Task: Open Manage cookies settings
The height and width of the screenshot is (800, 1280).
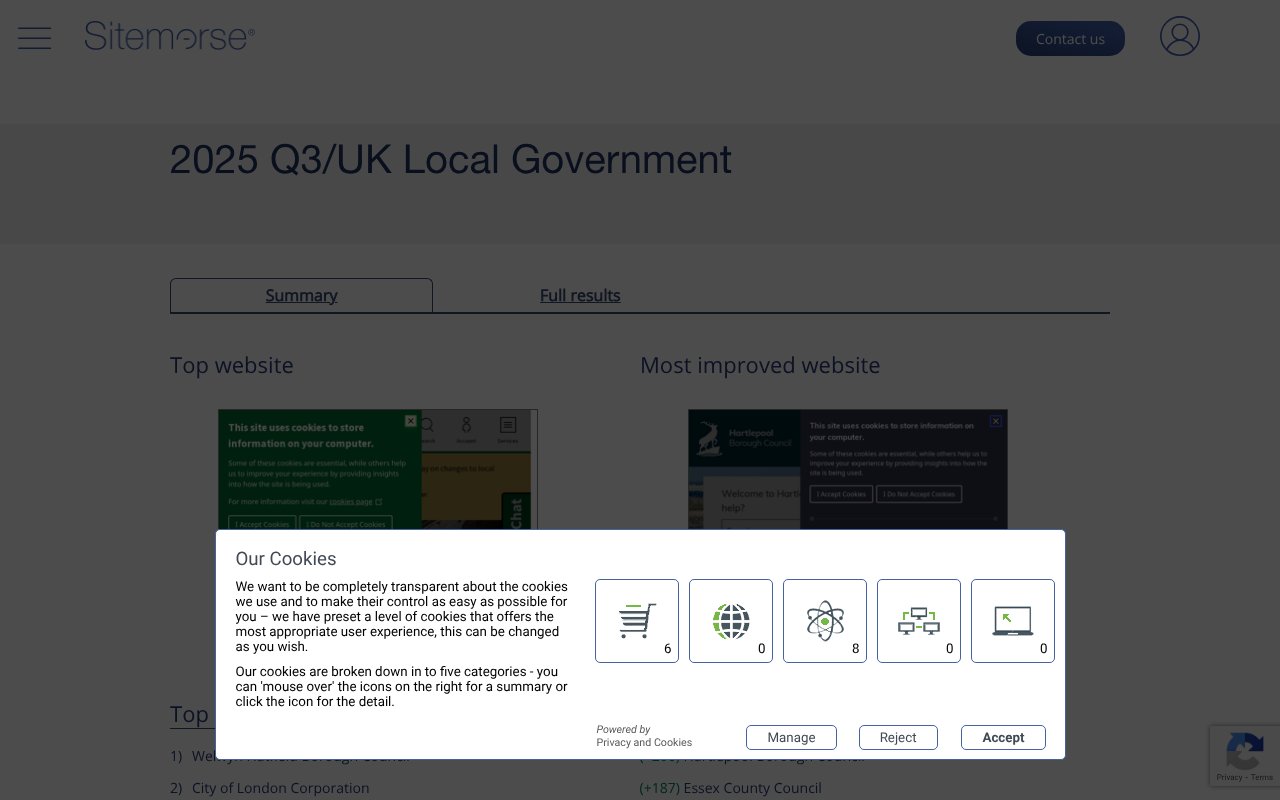Action: pos(791,737)
